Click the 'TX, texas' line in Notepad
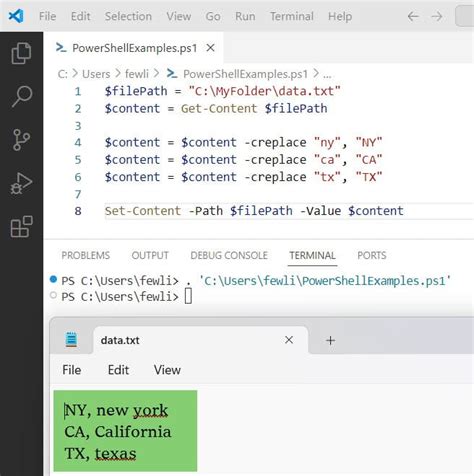 pyautogui.click(x=100, y=453)
